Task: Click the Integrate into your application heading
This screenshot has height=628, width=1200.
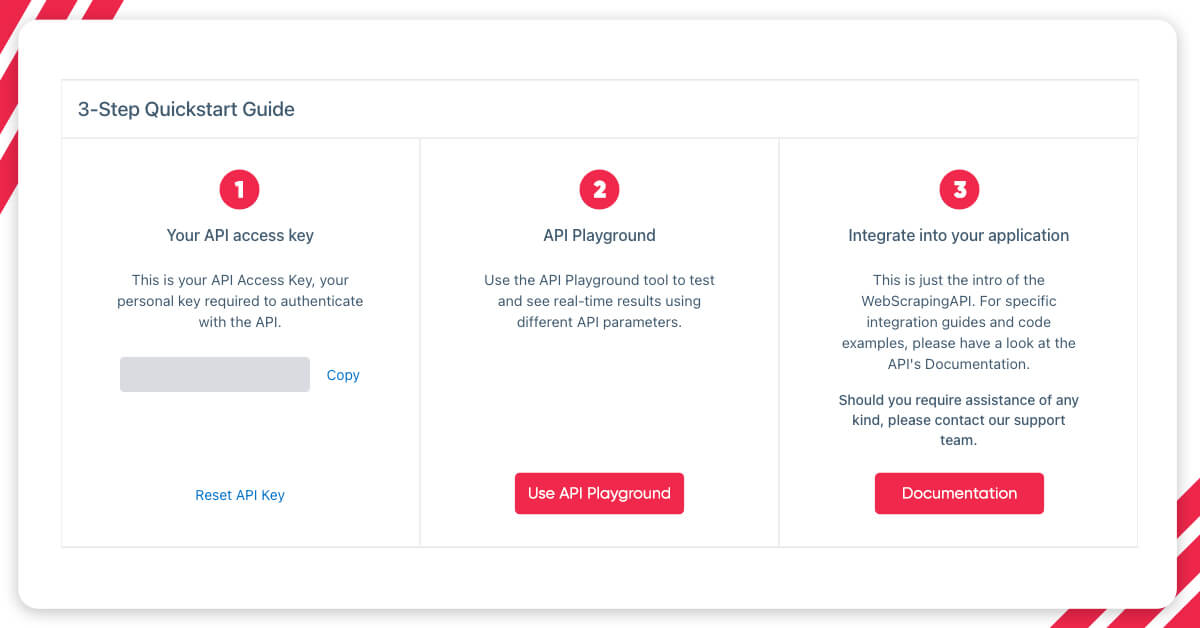Action: pos(959,236)
